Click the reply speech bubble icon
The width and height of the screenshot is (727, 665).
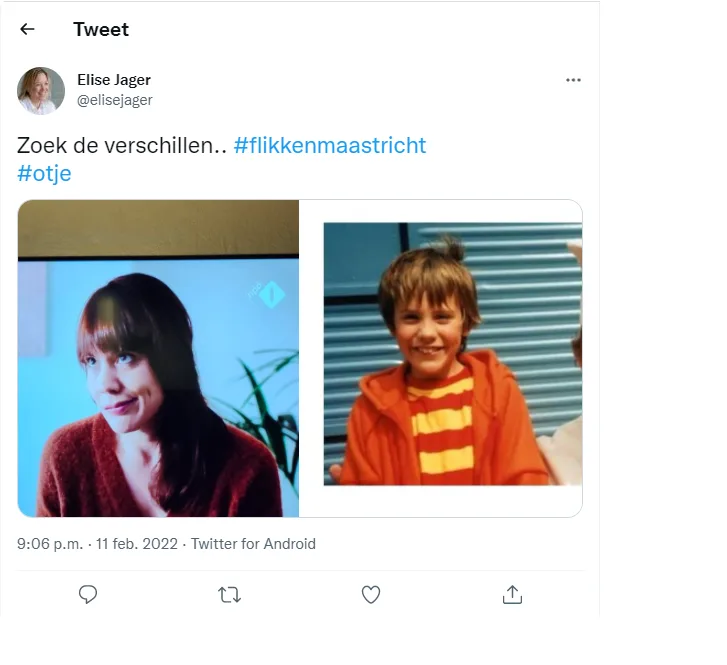click(88, 594)
